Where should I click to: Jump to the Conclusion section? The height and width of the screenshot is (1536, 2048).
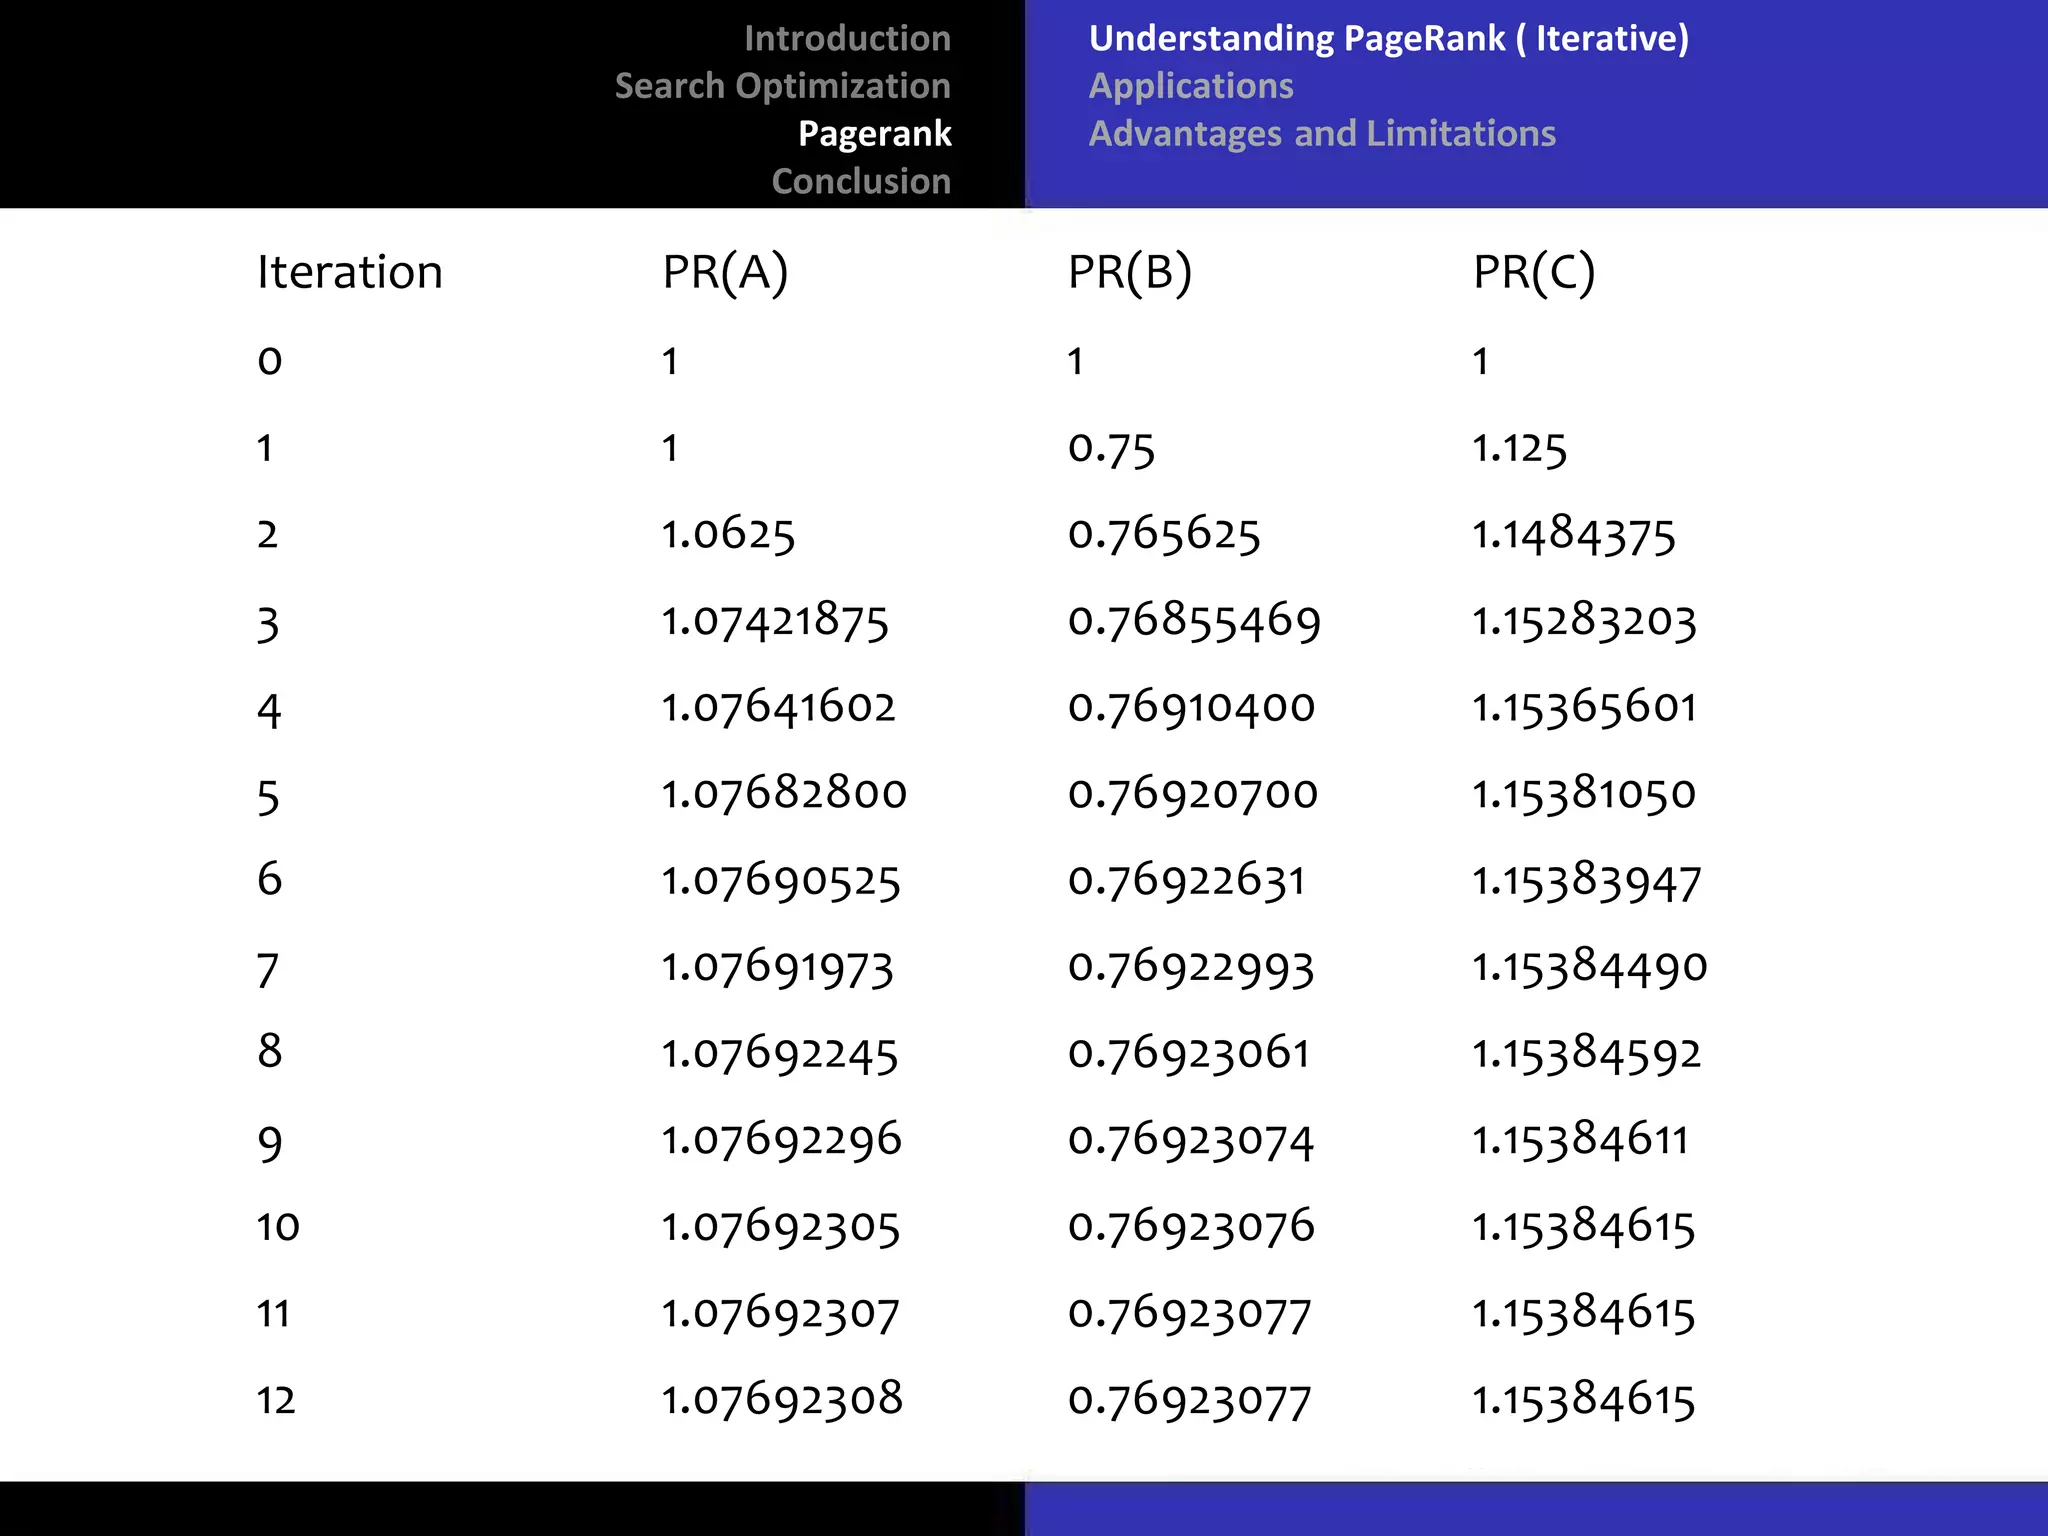click(860, 182)
